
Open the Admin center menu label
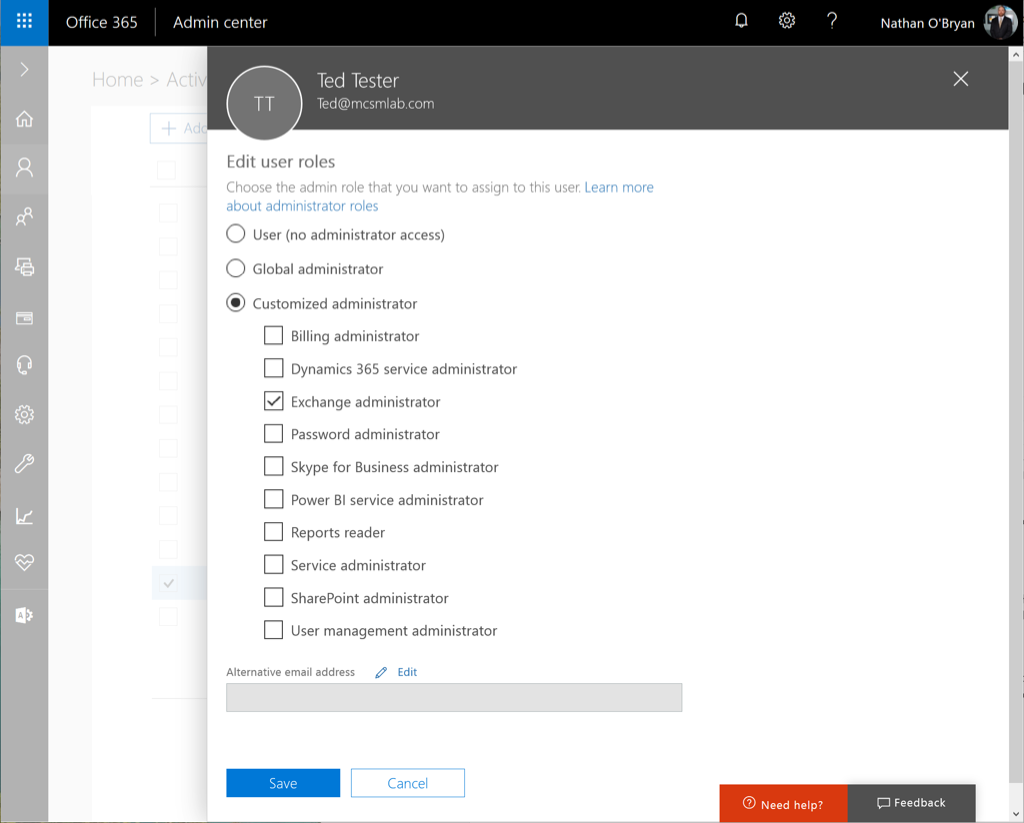pos(219,22)
